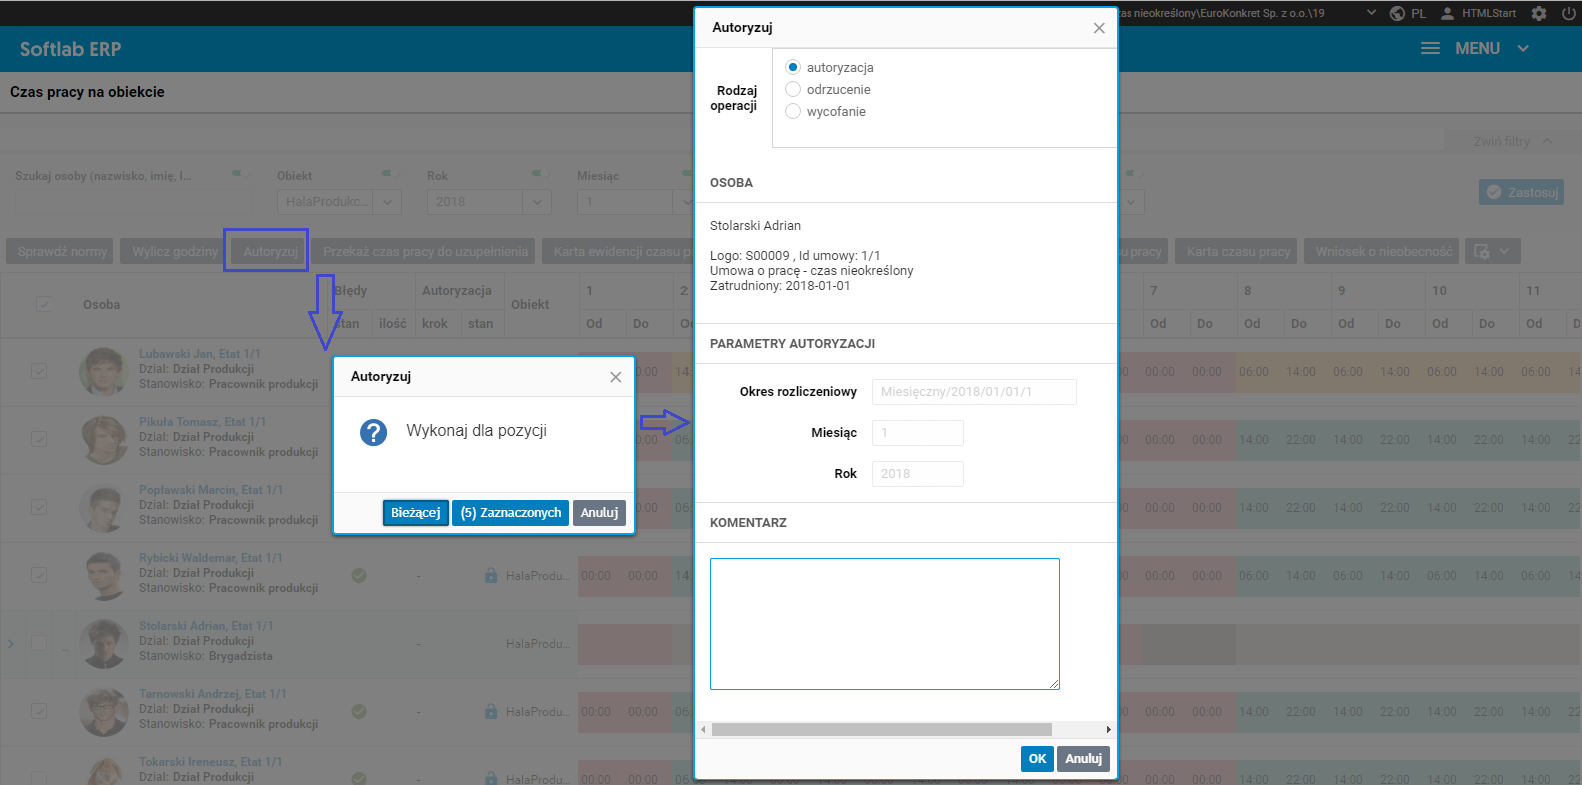Click the check icon on the Zastosuj button
1582x785 pixels.
pos(1494,192)
